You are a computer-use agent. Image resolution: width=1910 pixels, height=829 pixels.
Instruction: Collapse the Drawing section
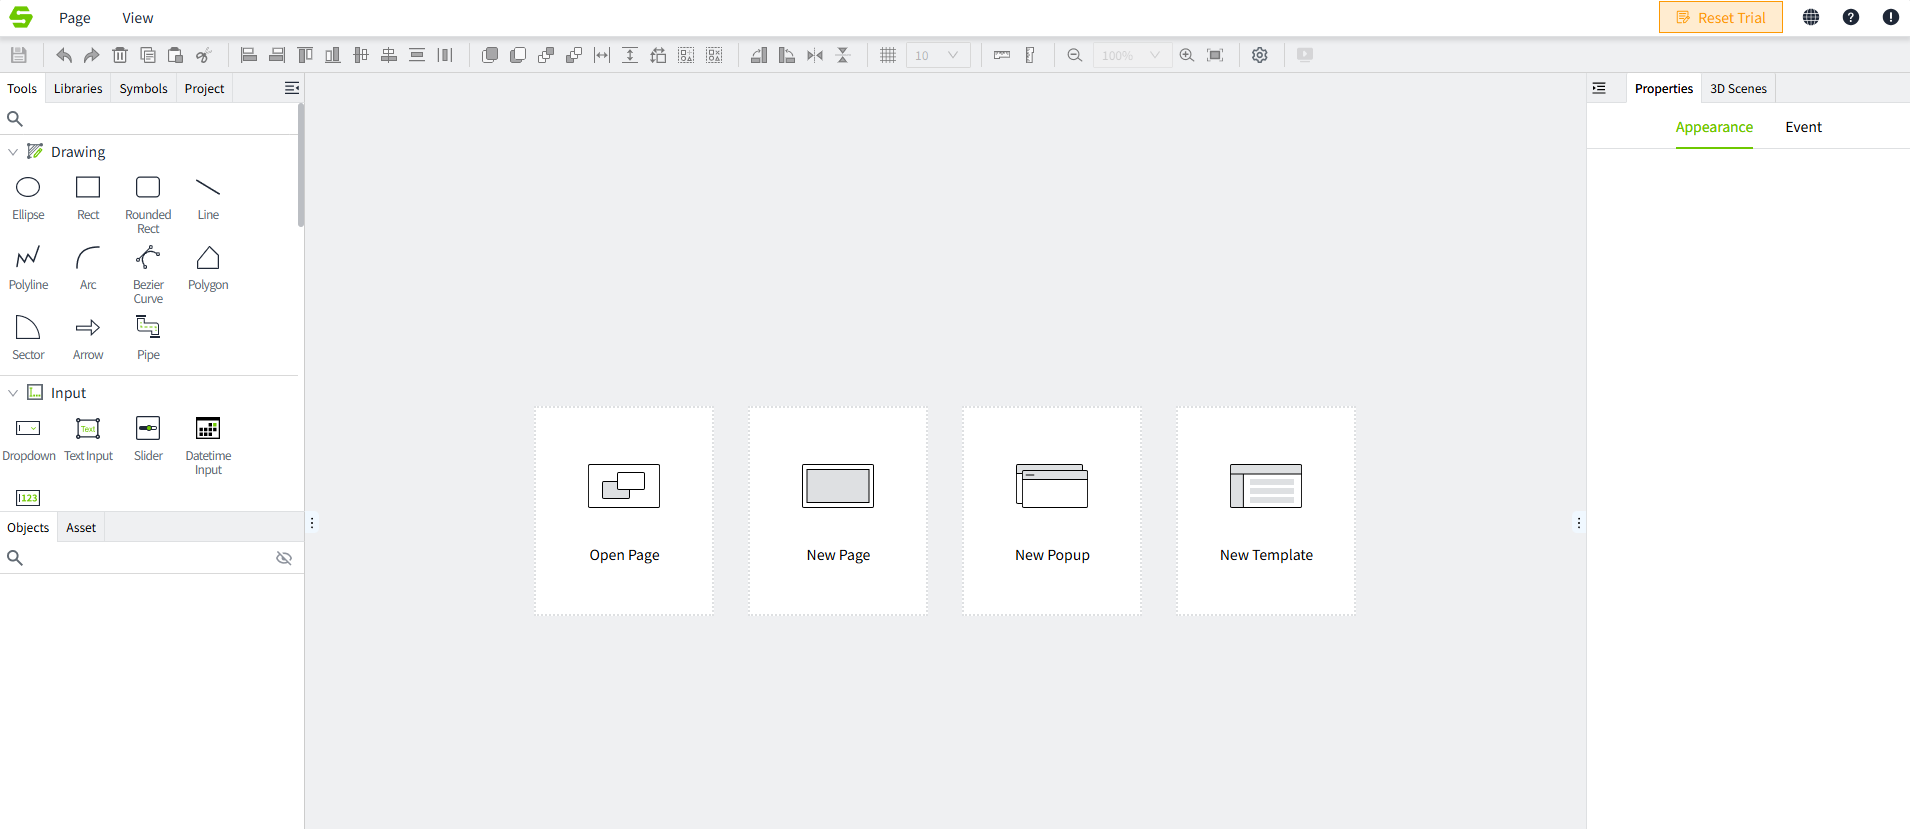(13, 152)
